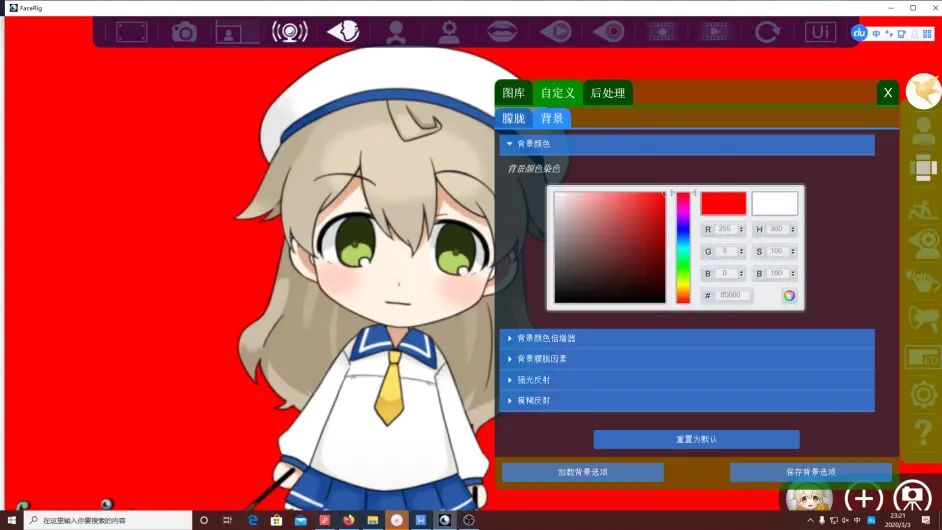Viewport: 942px width, 530px height.
Task: Open Firefox from the taskbar
Action: (x=348, y=520)
